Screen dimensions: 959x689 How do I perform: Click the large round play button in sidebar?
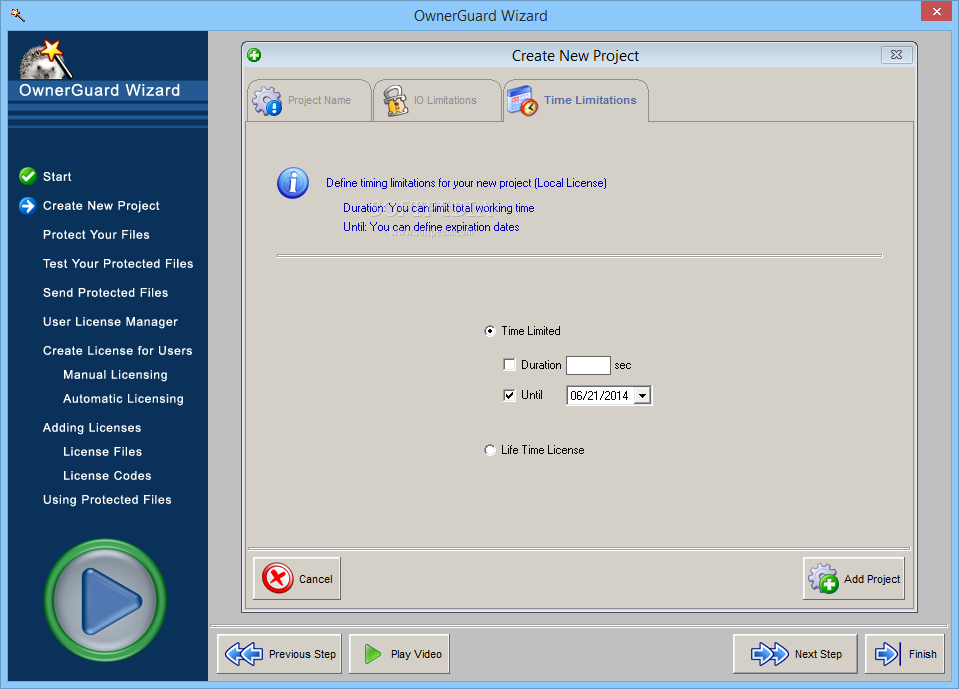(x=105, y=600)
